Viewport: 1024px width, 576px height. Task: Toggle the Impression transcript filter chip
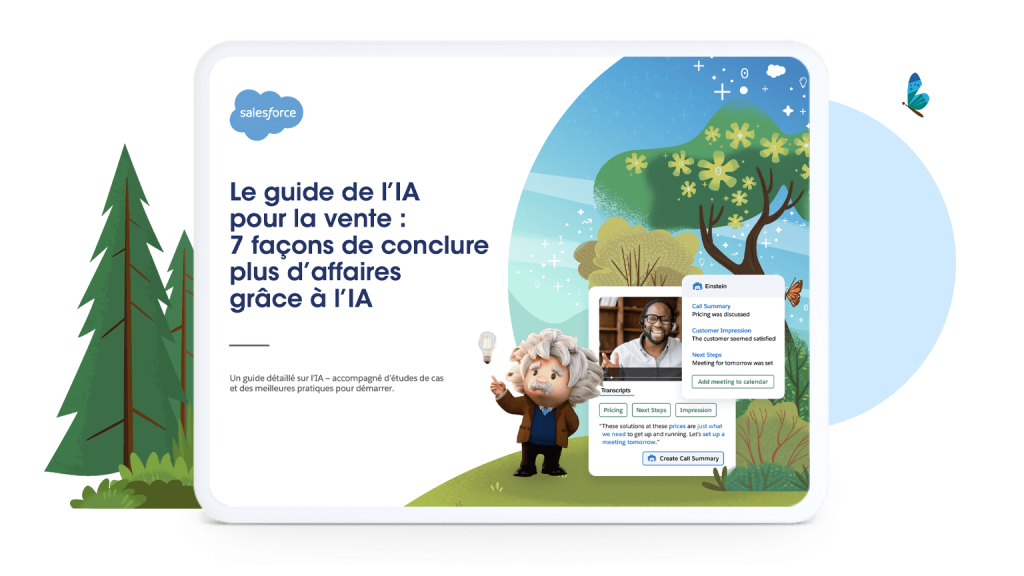coord(695,409)
